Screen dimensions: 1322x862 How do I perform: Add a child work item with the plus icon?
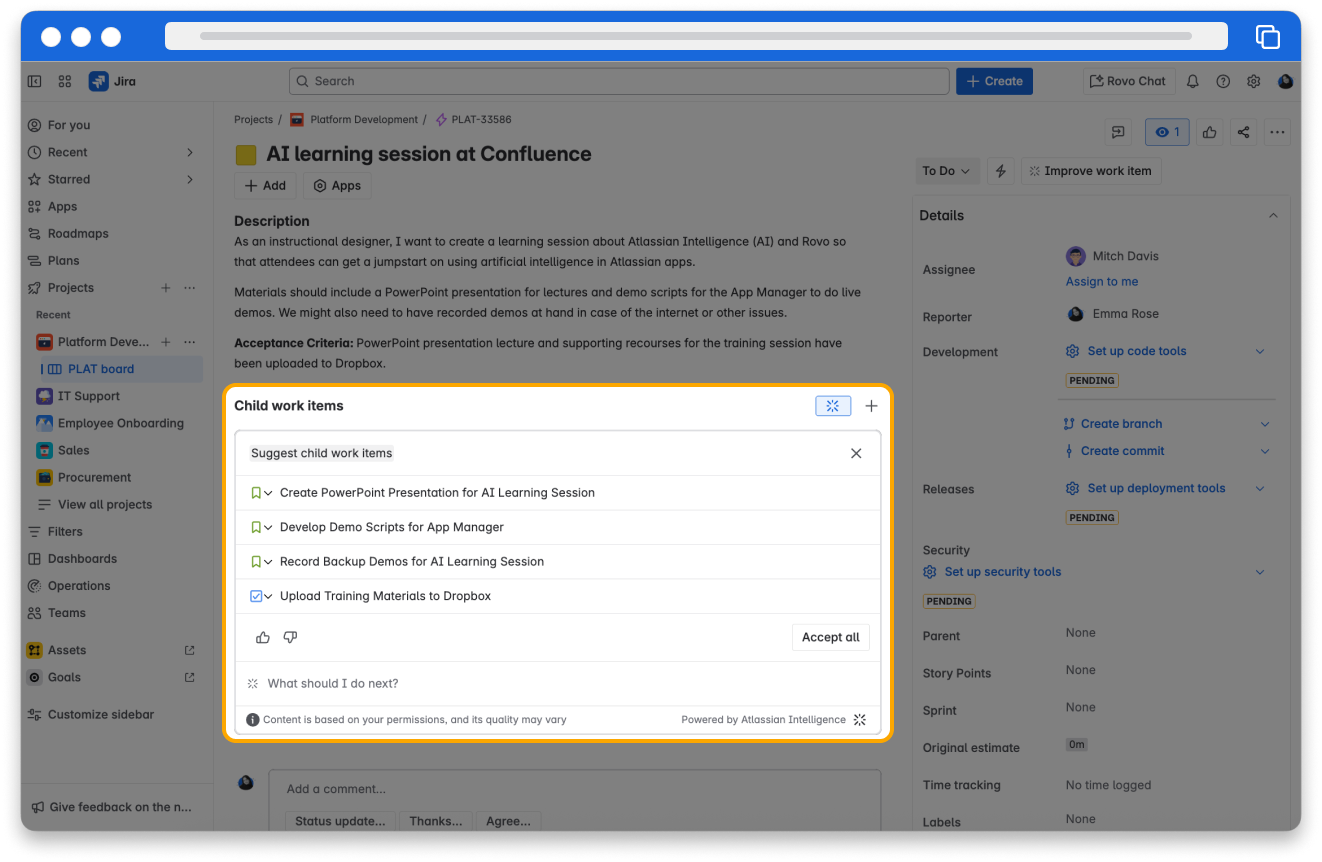click(x=871, y=406)
